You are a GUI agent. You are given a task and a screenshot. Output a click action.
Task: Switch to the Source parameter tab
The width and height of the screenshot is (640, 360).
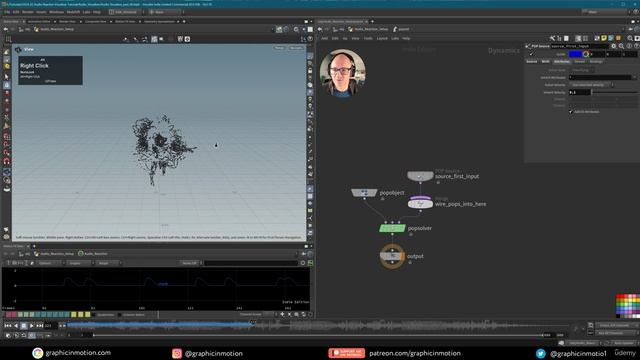tap(531, 62)
